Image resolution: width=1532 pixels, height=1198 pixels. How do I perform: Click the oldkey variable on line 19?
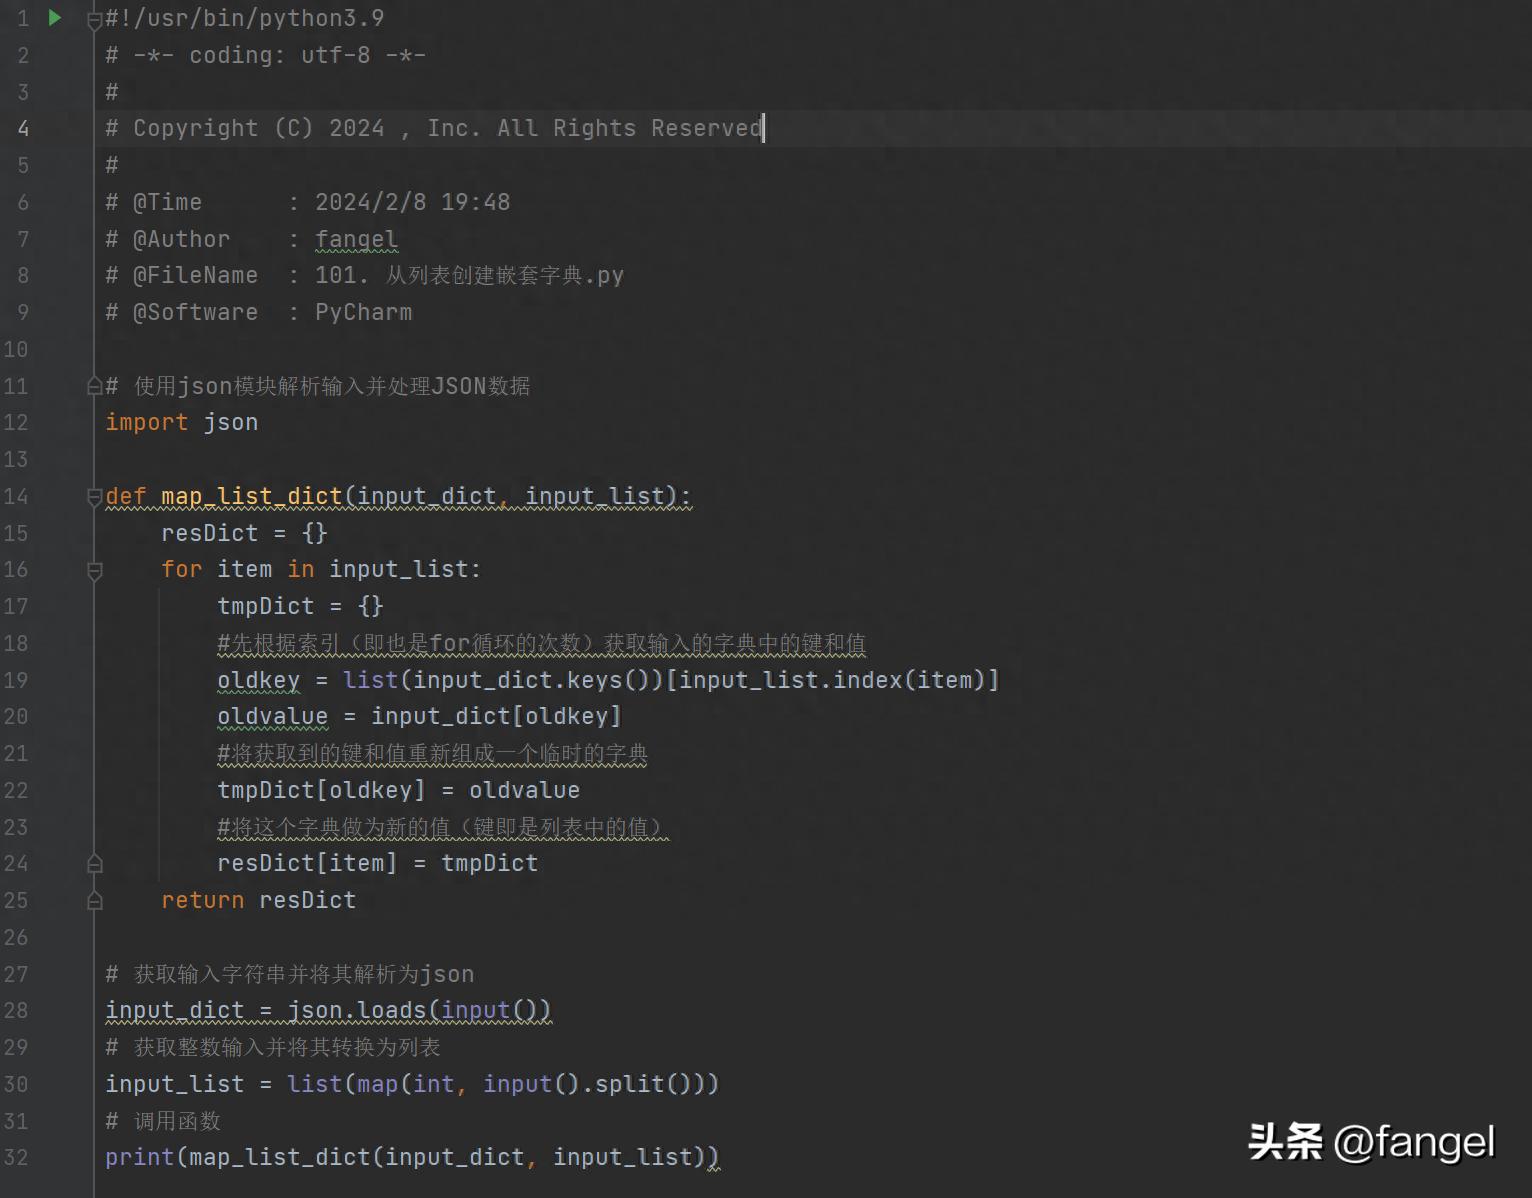pyautogui.click(x=259, y=680)
